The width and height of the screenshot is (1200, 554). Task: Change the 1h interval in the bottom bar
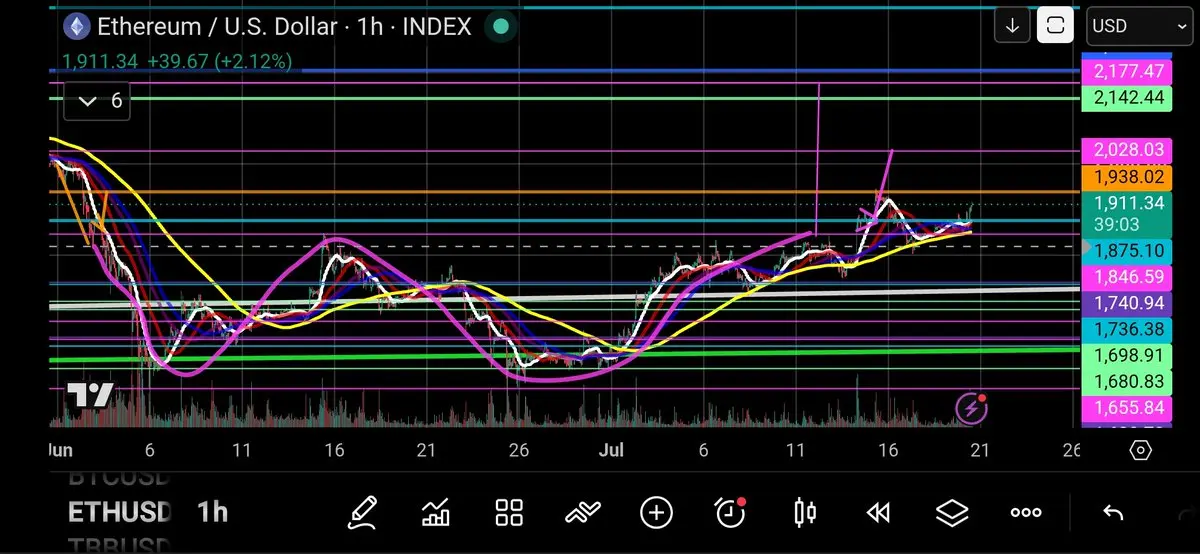click(x=212, y=513)
